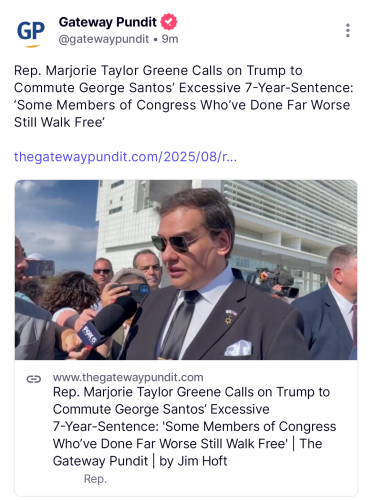Click www.thegatewaypundit.com domain in the card
The image size is (372, 500).
128,377
